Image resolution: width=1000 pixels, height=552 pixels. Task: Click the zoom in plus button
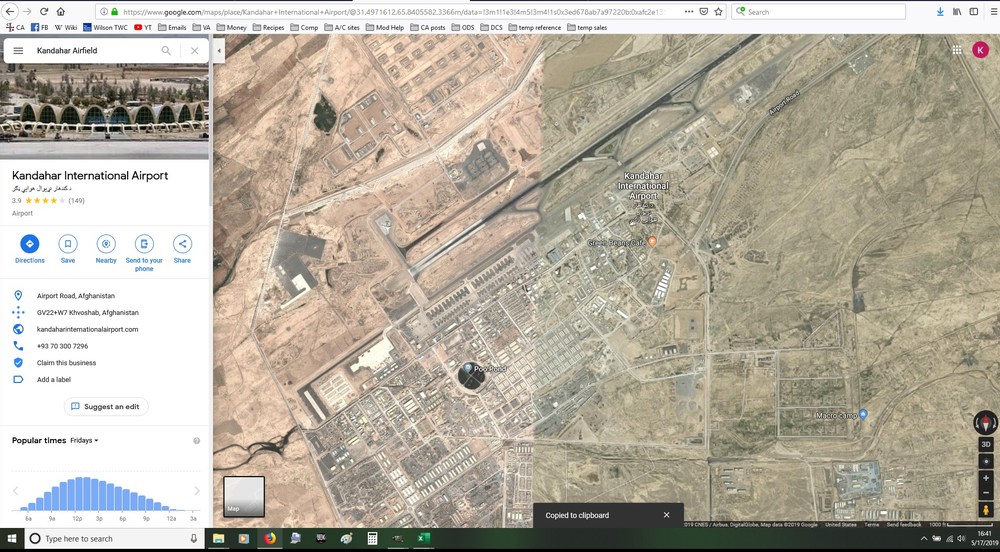[x=985, y=478]
